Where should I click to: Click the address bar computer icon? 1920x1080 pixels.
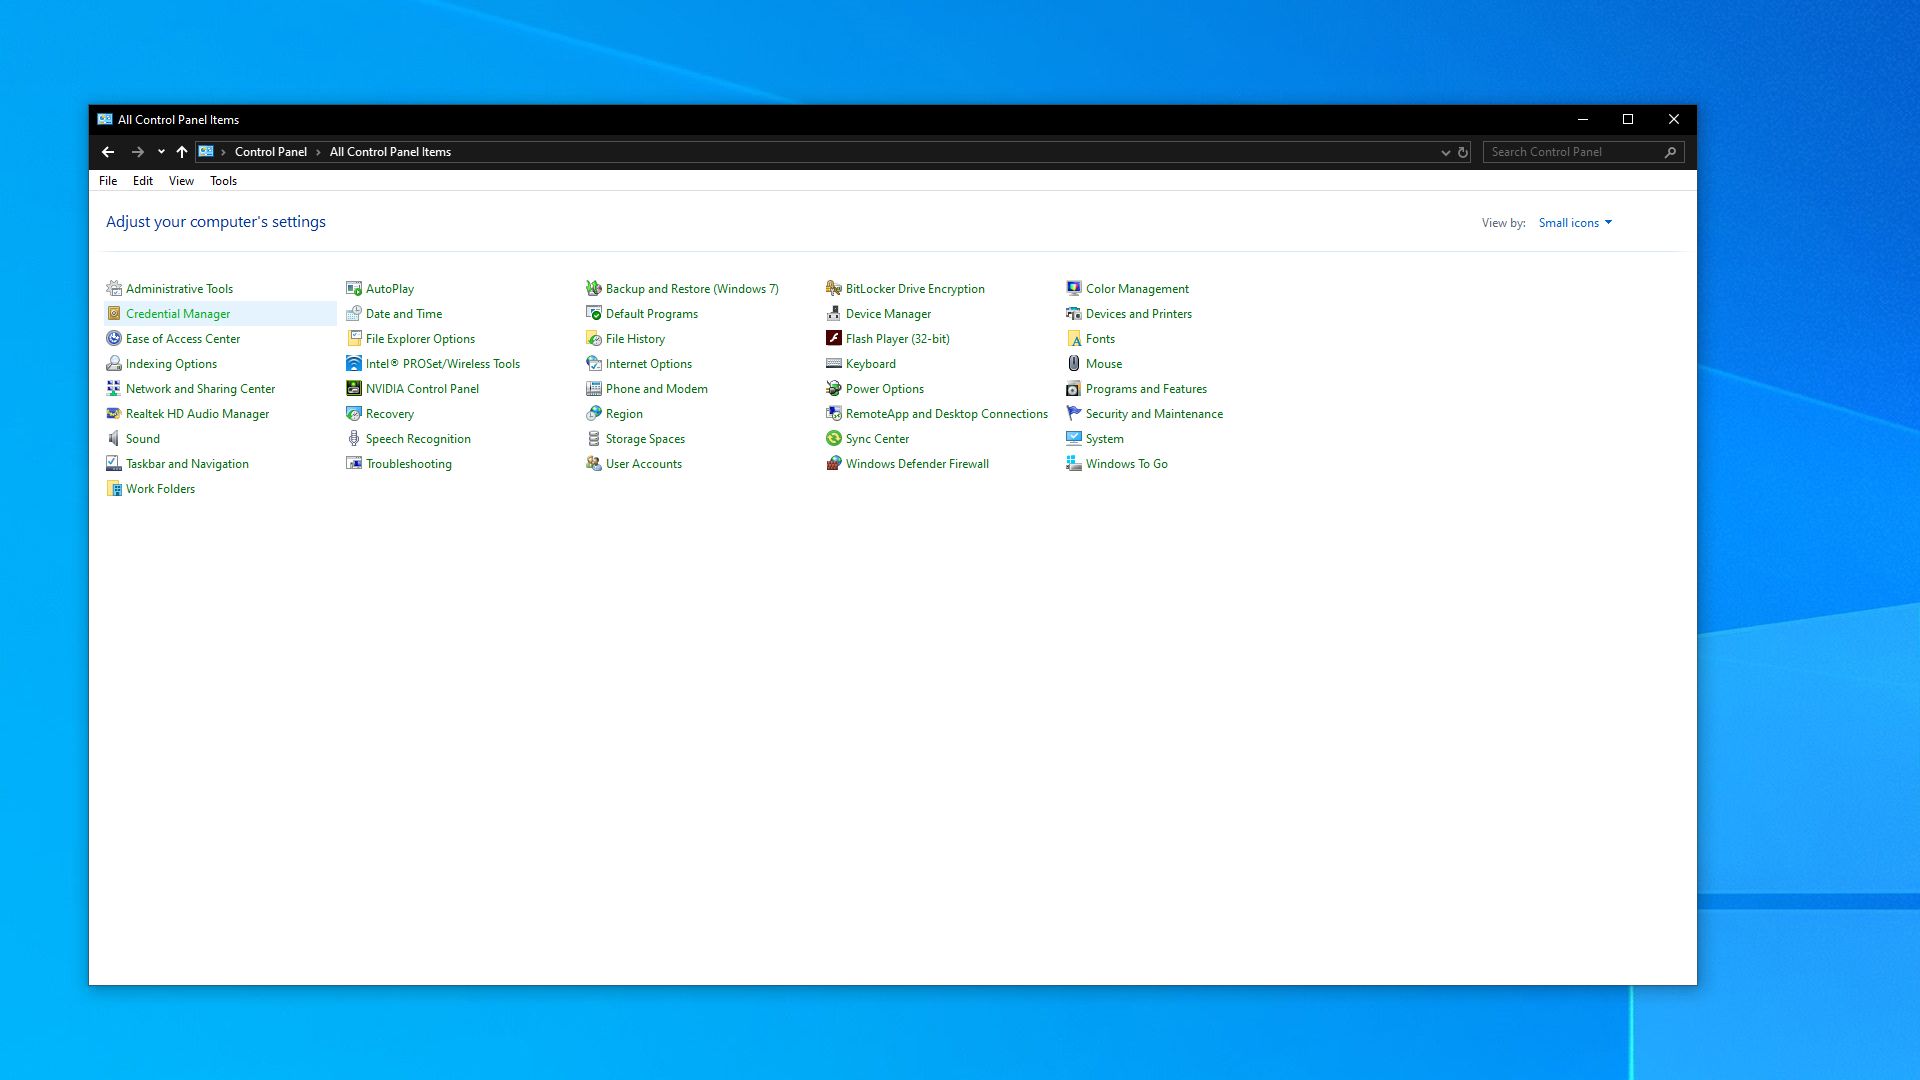[x=206, y=152]
